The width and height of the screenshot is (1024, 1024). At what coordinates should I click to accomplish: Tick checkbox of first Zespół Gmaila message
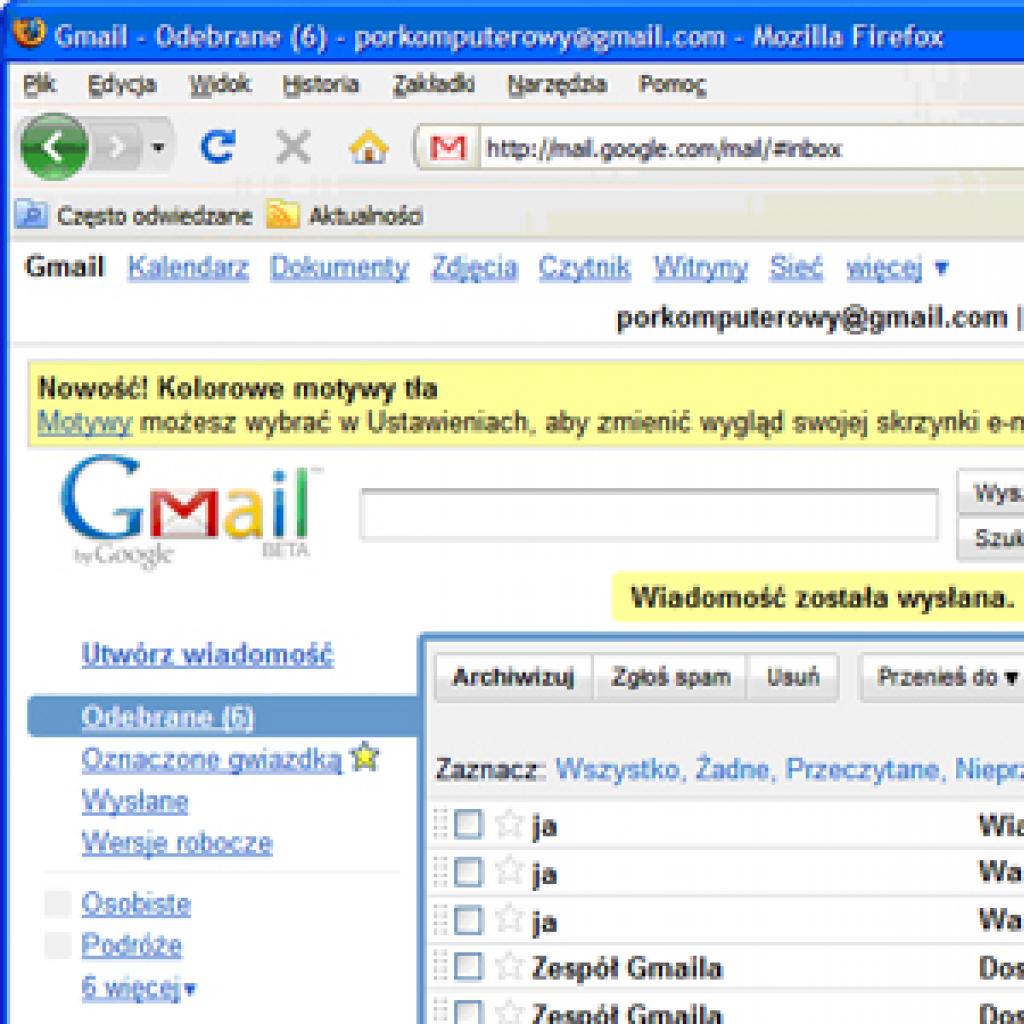468,967
